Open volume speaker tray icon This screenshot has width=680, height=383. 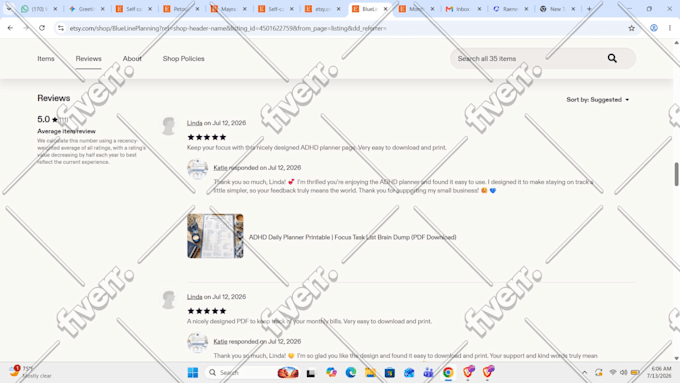click(x=624, y=373)
